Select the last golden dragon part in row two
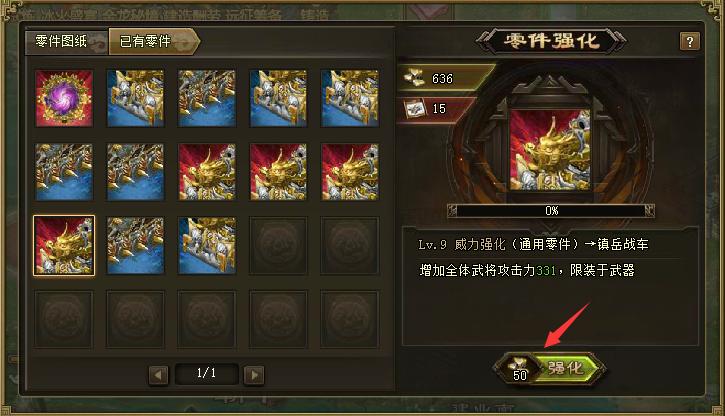Viewport: 725px width, 416px height. (x=350, y=172)
